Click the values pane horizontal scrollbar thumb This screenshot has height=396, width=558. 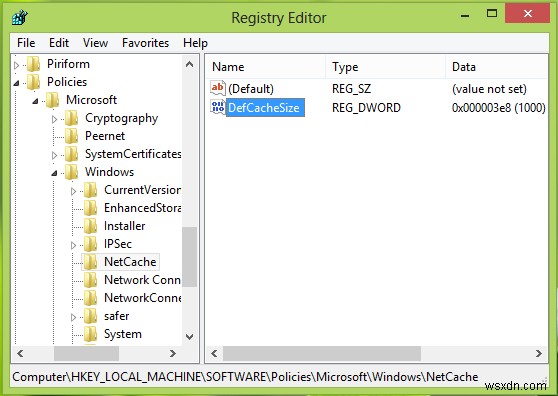point(322,353)
